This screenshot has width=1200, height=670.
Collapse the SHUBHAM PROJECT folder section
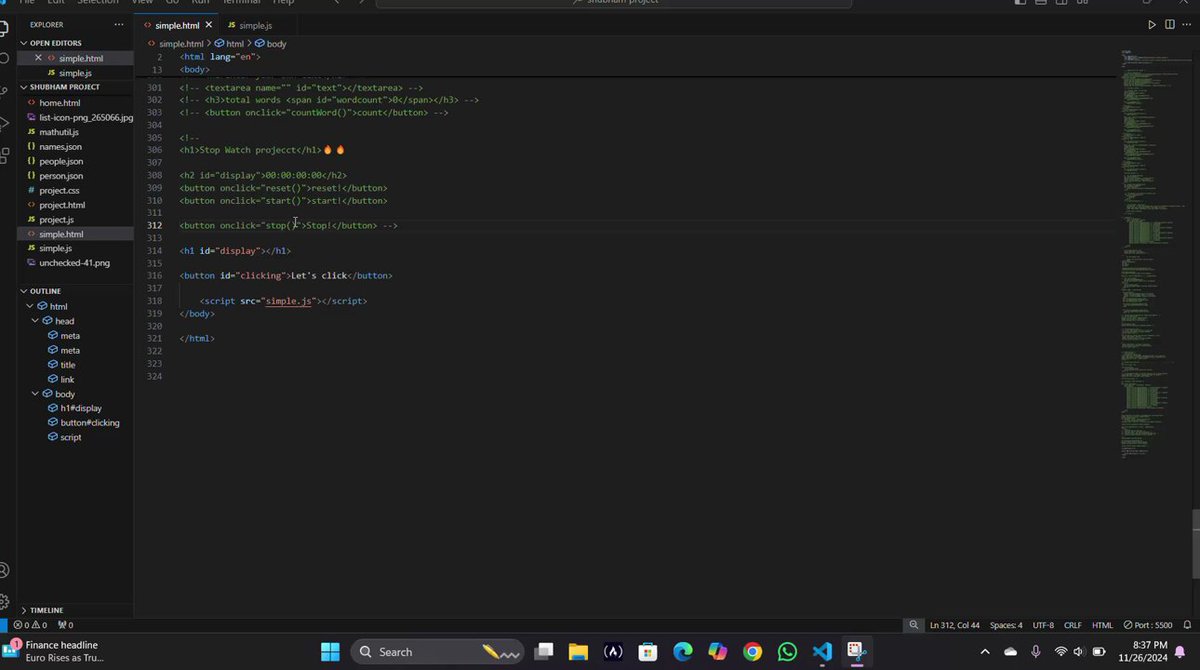(67, 87)
